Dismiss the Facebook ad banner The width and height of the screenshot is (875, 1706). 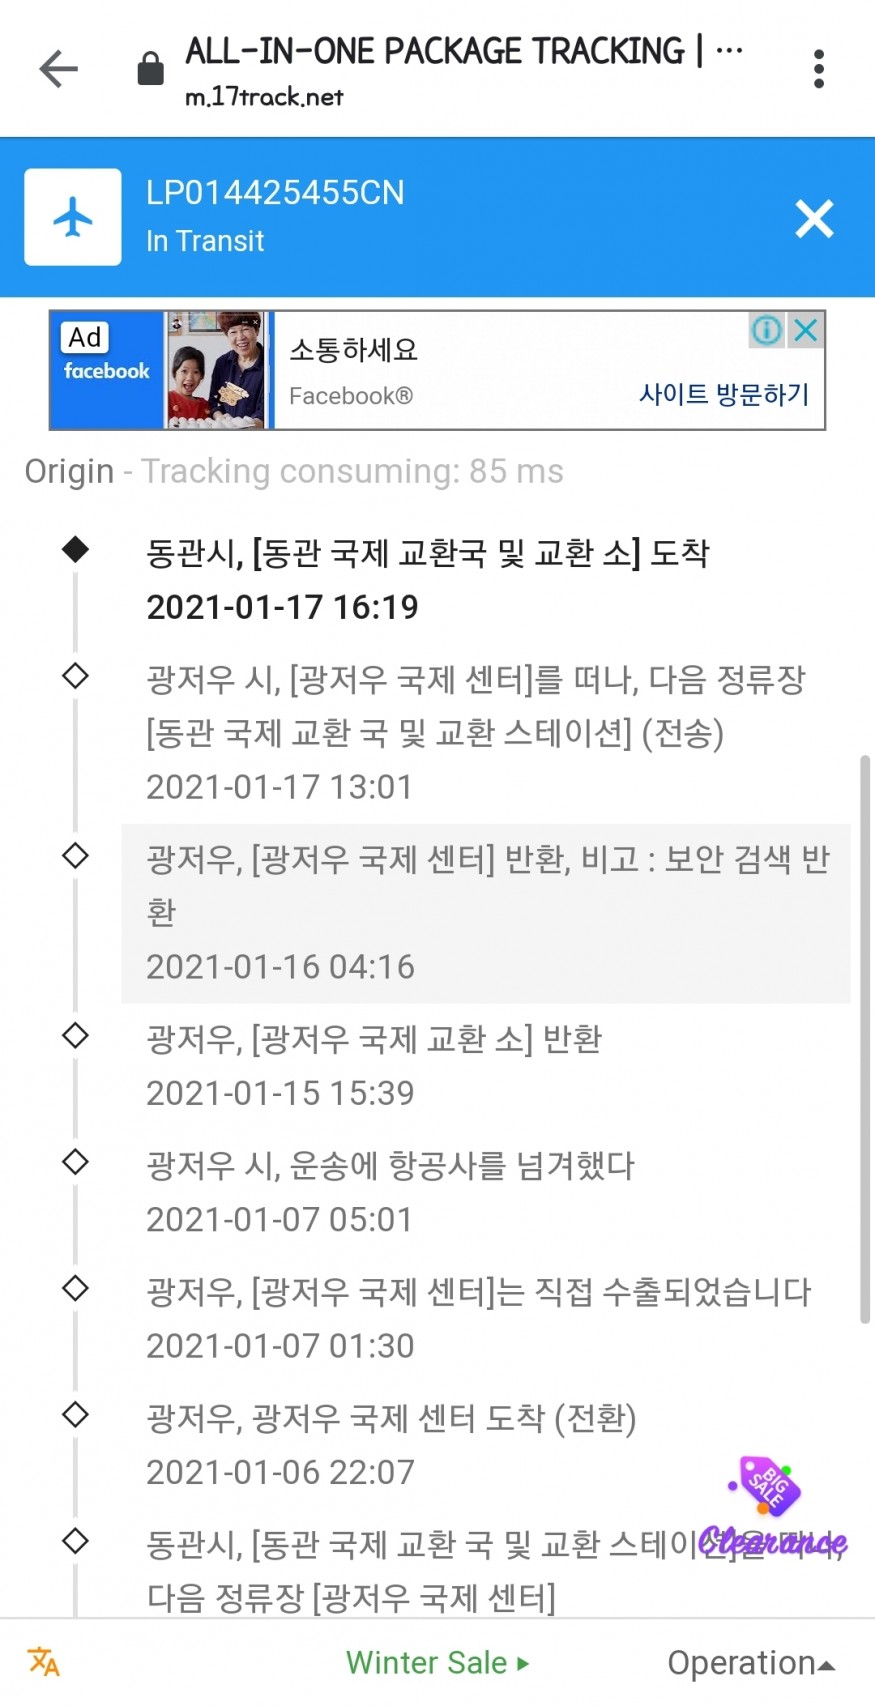point(806,330)
